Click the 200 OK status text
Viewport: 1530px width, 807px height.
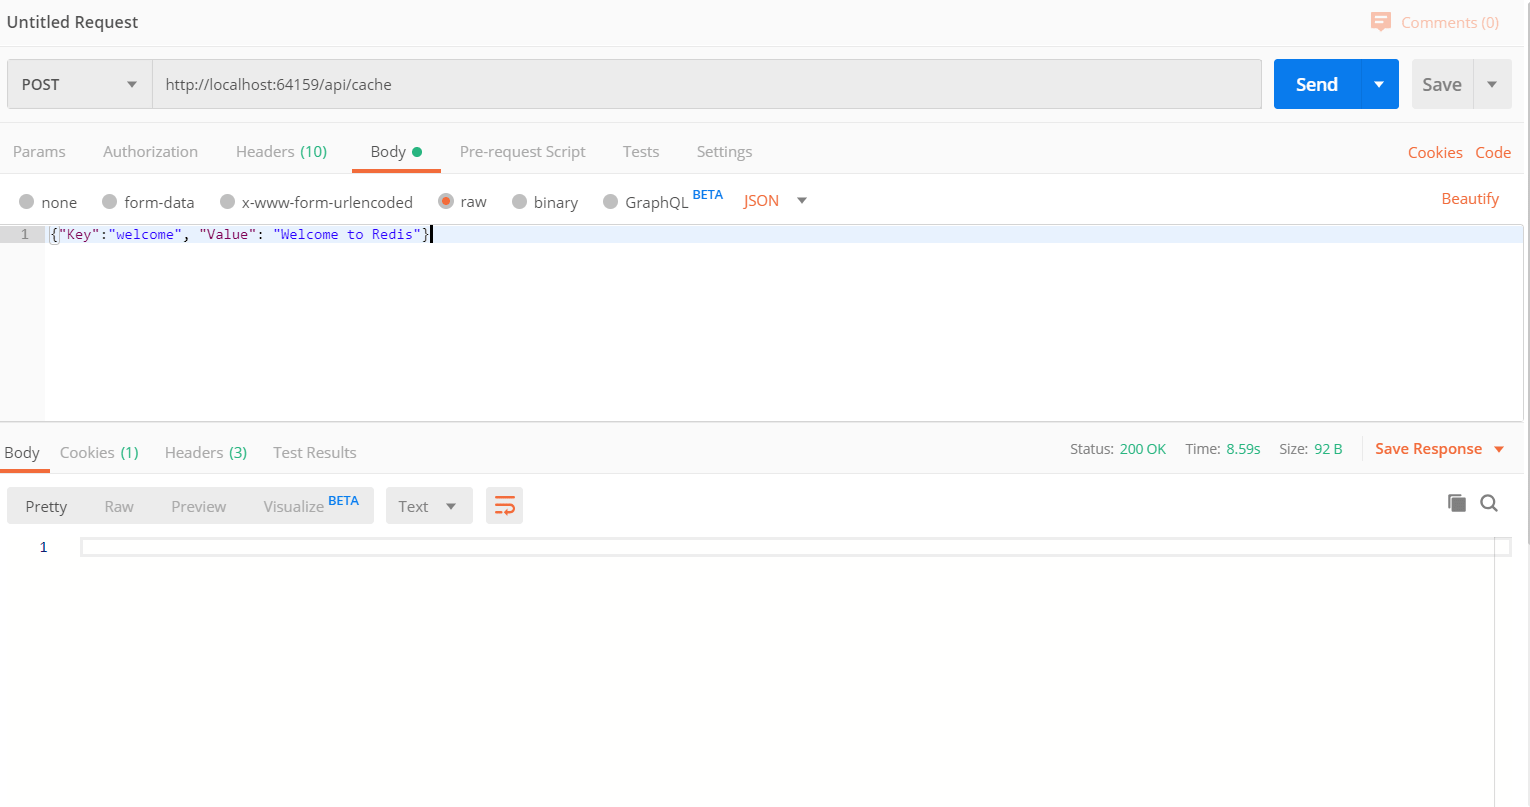tap(1143, 449)
